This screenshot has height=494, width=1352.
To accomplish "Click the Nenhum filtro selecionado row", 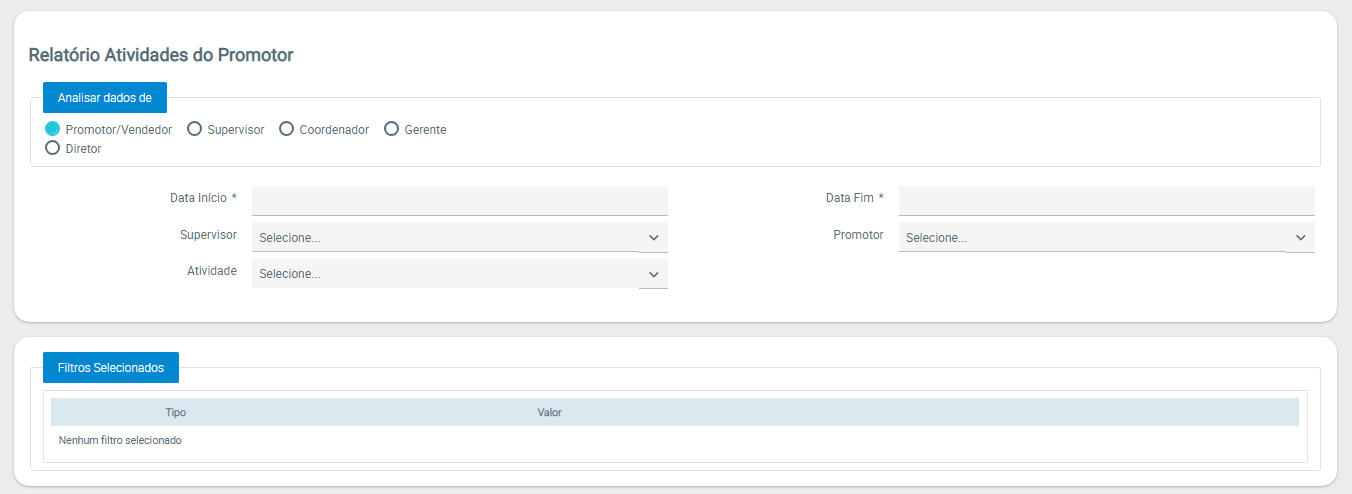I will (x=120, y=440).
